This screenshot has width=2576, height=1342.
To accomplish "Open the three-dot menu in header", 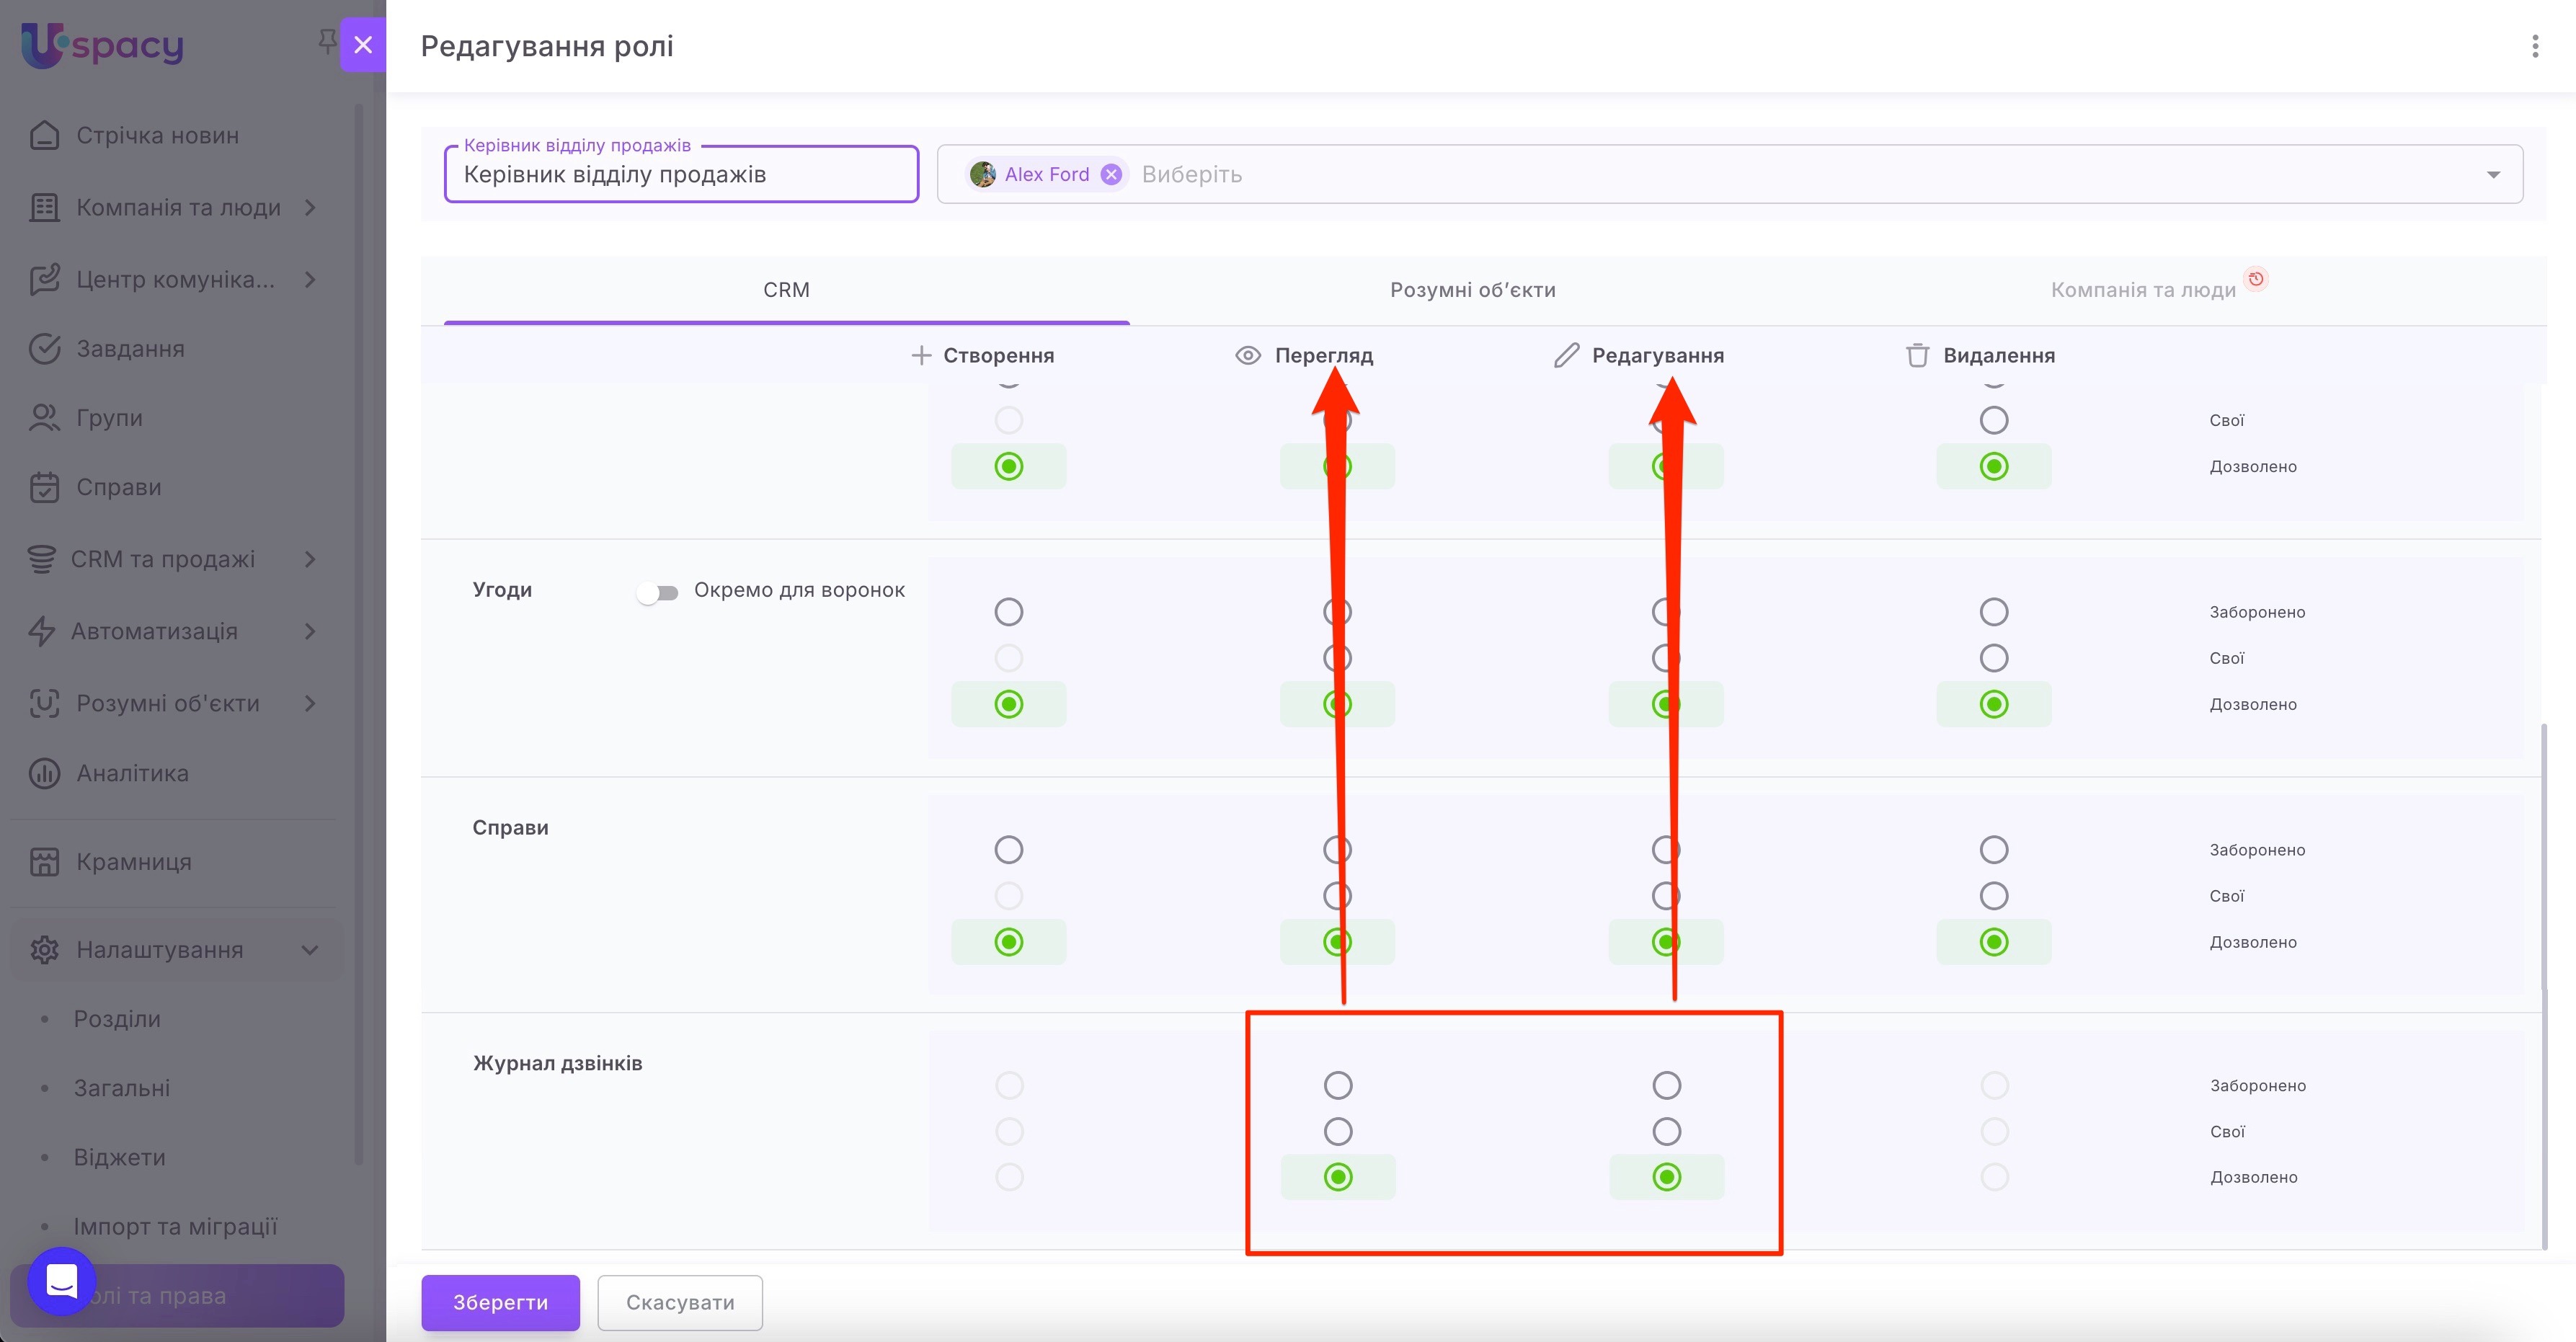I will [2534, 46].
